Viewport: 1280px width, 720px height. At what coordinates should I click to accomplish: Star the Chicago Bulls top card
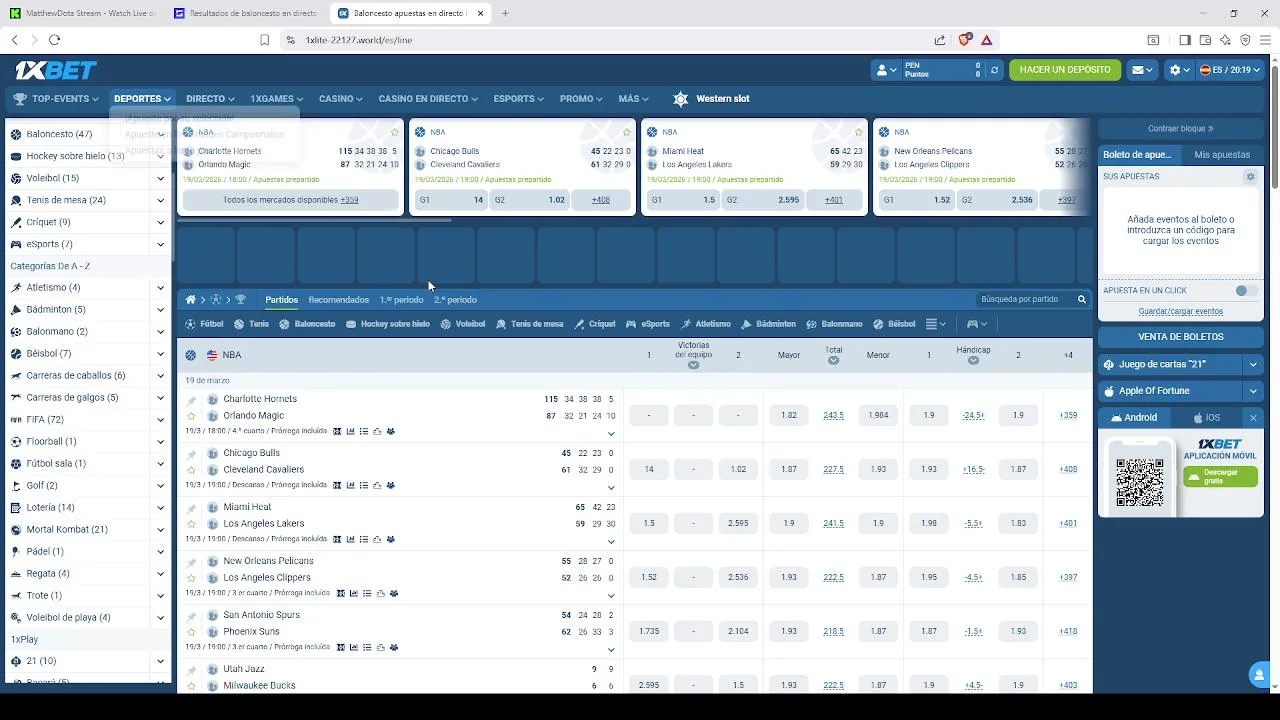627,132
